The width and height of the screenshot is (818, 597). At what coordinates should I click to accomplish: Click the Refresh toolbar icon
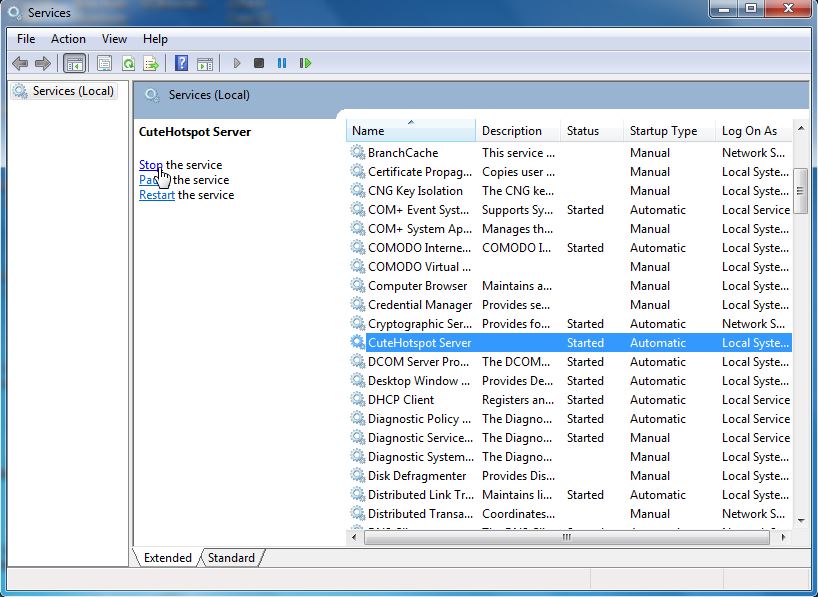(x=128, y=64)
